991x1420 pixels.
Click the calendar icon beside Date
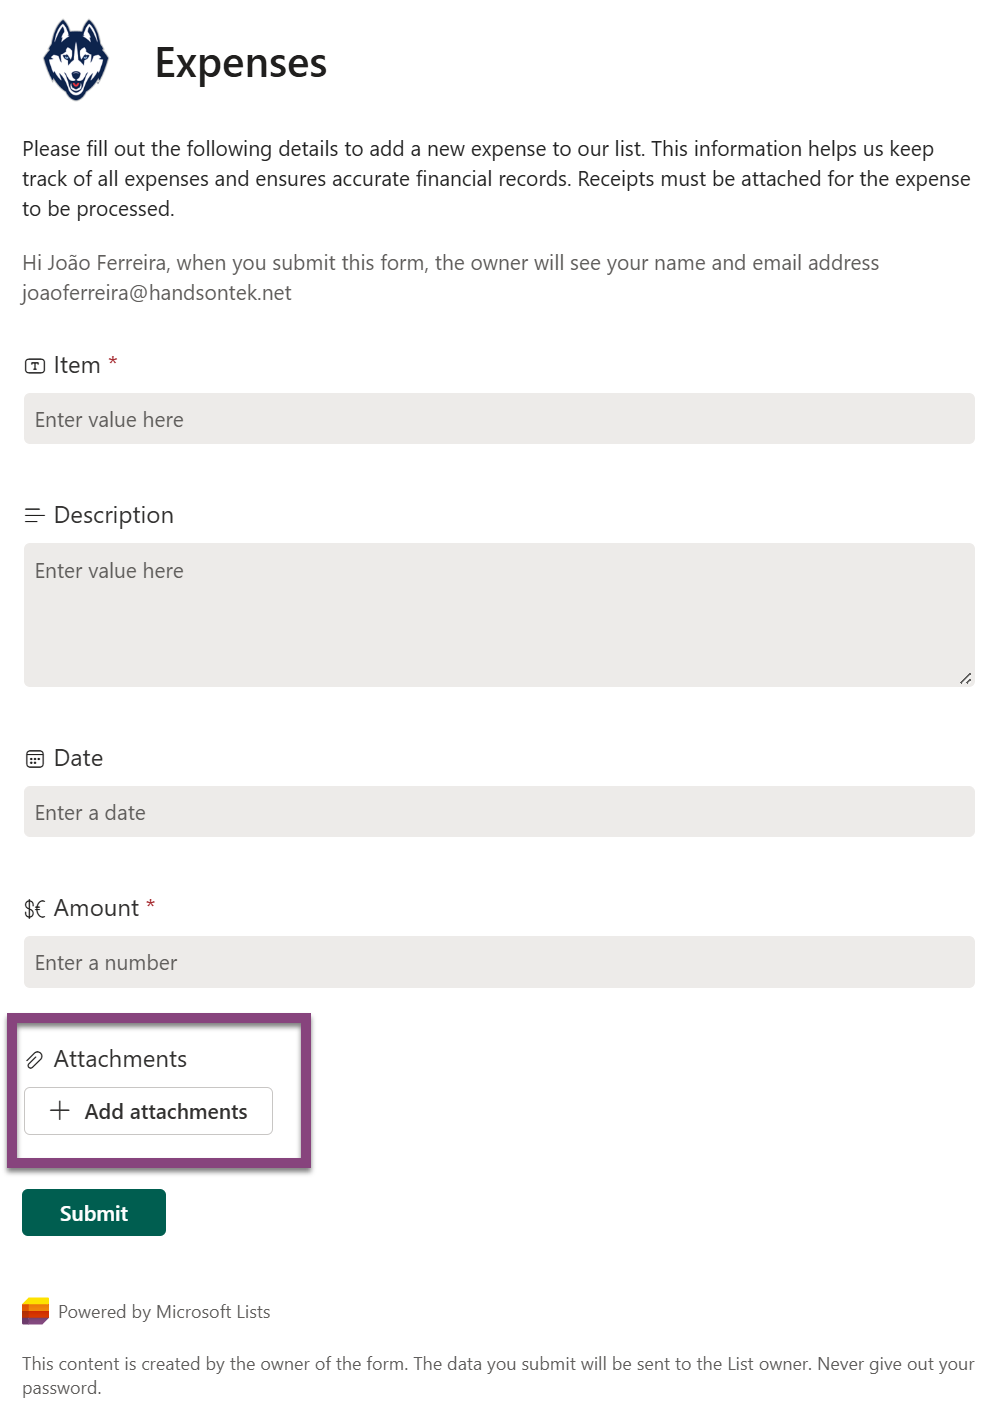[x=35, y=759]
